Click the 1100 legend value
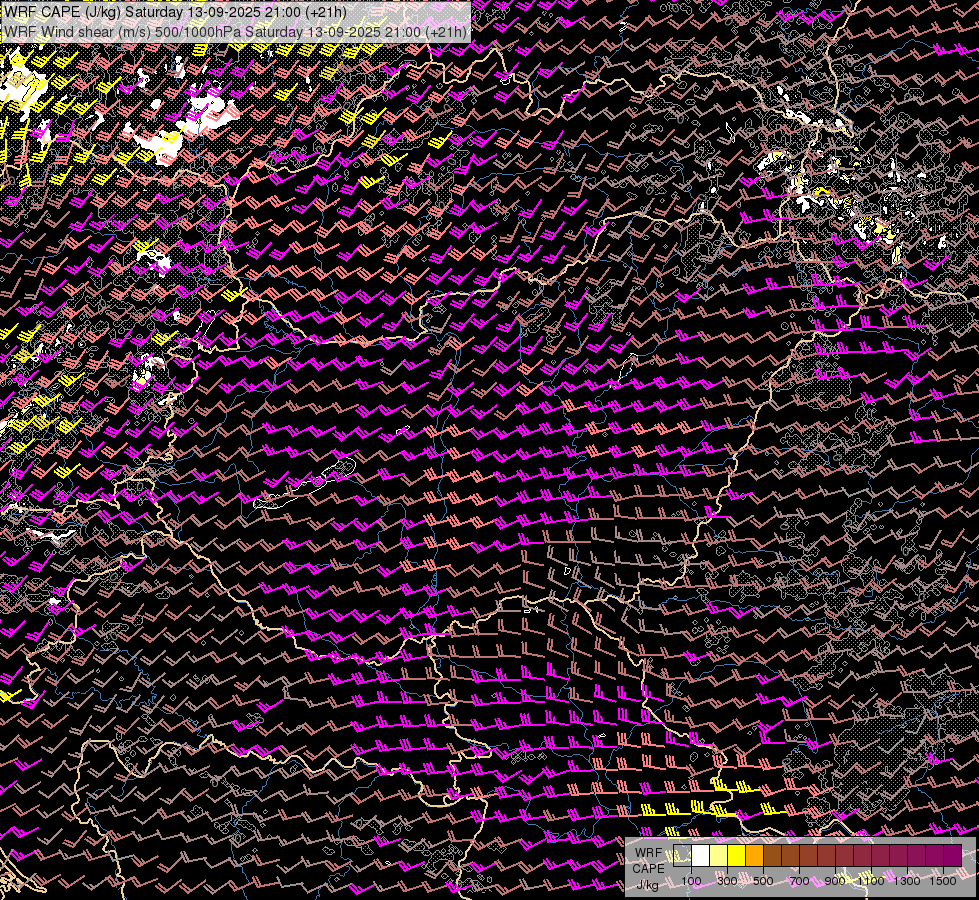 click(871, 881)
